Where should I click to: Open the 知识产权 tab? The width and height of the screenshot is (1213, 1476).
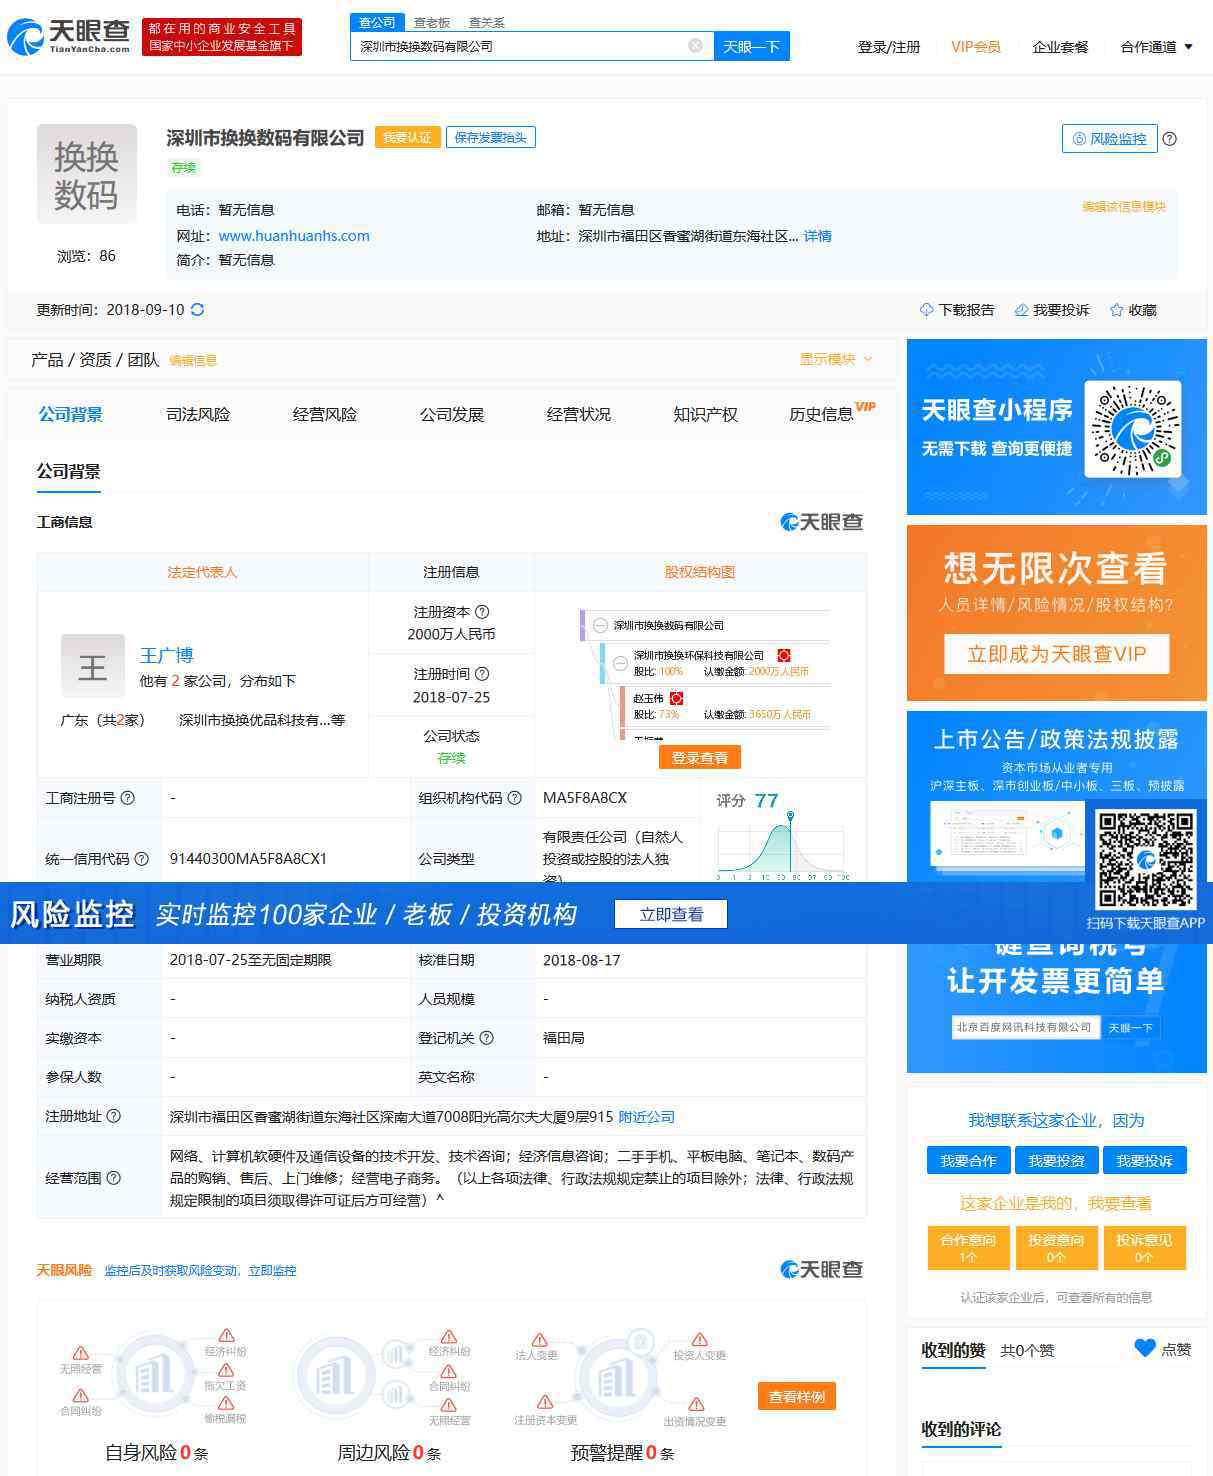(x=706, y=415)
